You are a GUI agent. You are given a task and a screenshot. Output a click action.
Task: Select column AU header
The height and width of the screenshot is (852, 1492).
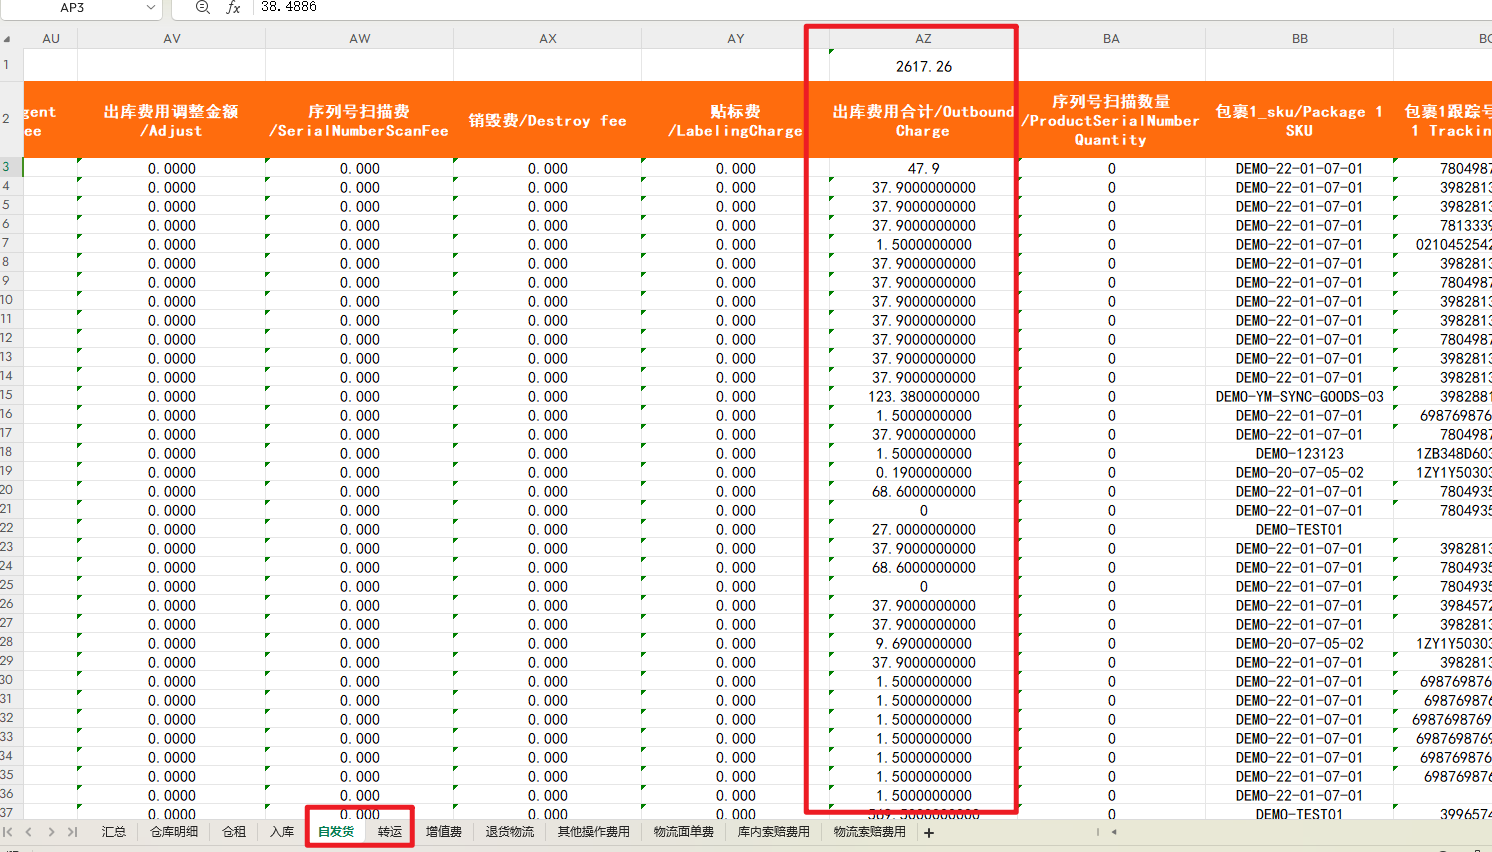pos(51,39)
